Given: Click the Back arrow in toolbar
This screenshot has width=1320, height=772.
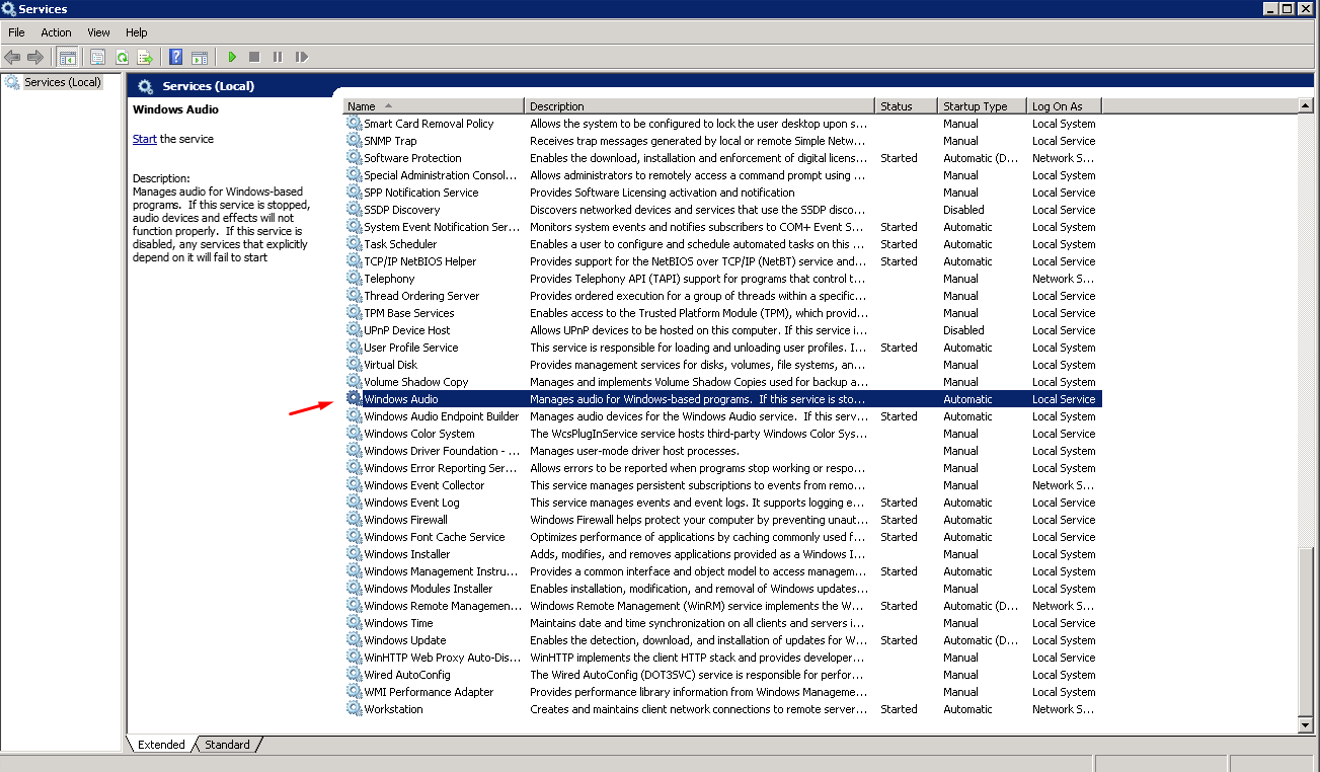Looking at the screenshot, I should click(x=12, y=57).
